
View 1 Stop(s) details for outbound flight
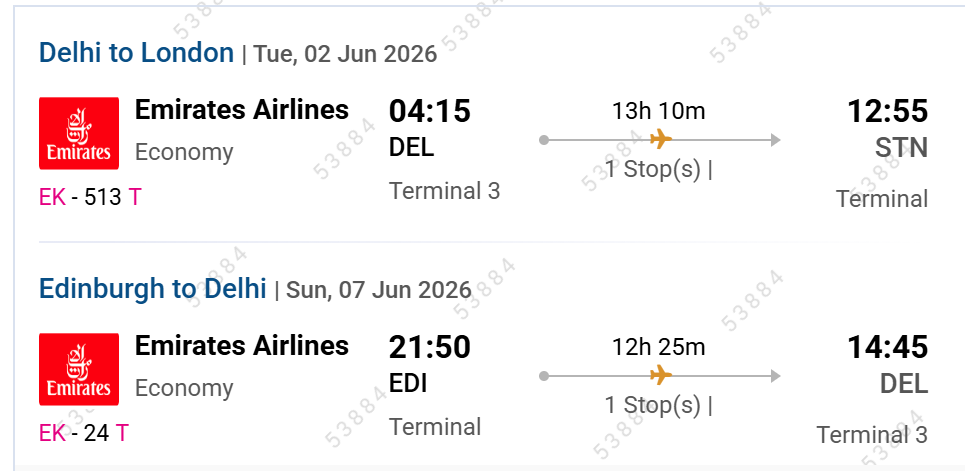(x=658, y=169)
